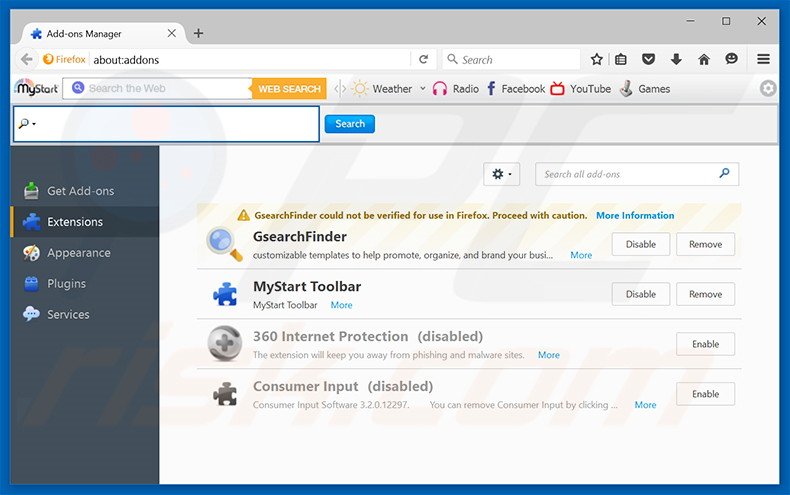Image resolution: width=790 pixels, height=495 pixels.
Task: Open the Pocket icon in the toolbar
Action: [x=648, y=59]
